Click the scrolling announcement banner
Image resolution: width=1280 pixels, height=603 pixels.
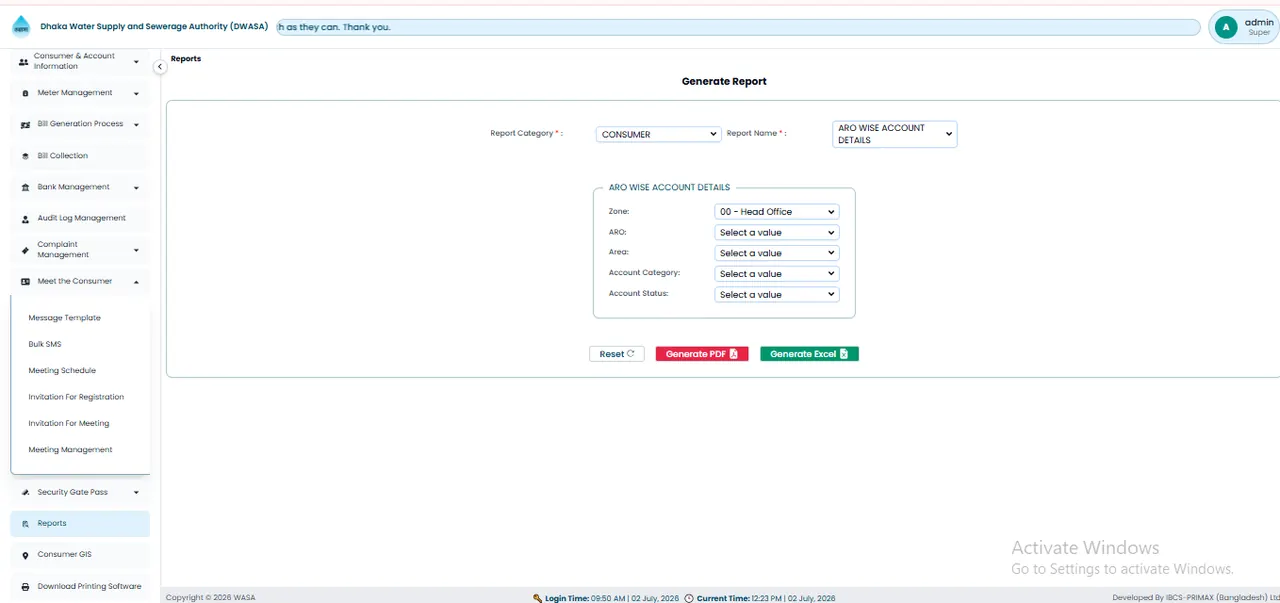click(x=738, y=27)
